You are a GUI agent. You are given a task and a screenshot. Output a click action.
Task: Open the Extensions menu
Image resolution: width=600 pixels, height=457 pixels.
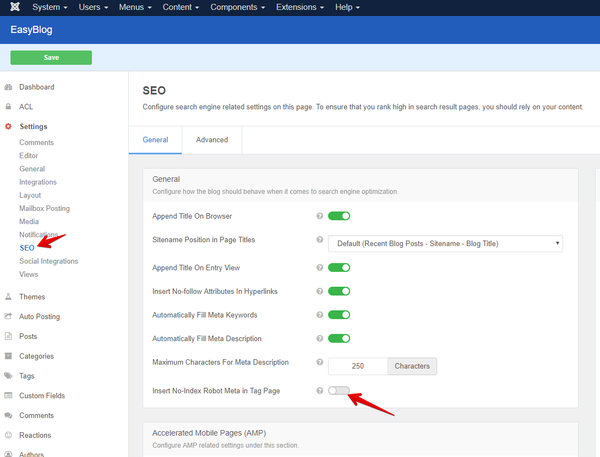pyautogui.click(x=300, y=7)
